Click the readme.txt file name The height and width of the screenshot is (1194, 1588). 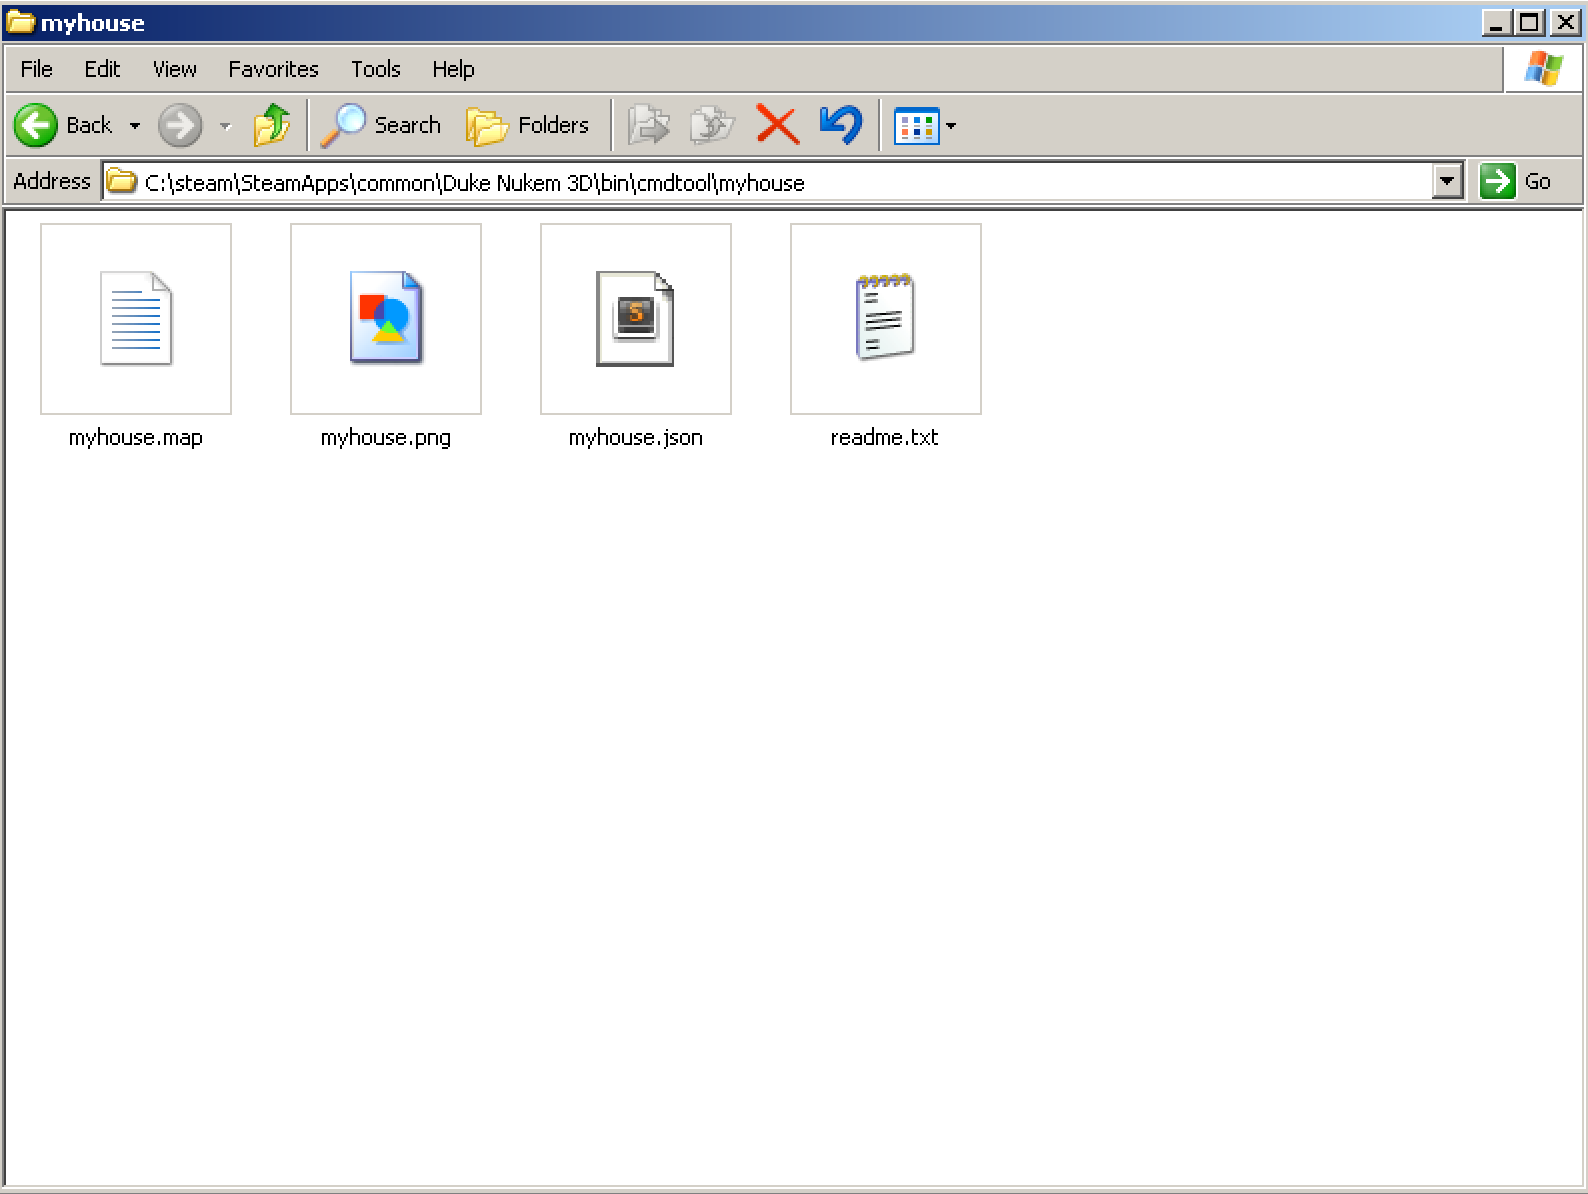coord(885,437)
